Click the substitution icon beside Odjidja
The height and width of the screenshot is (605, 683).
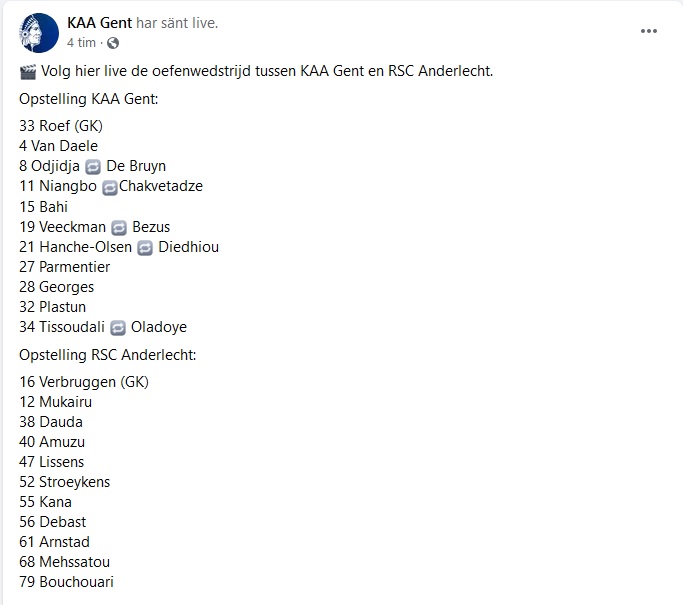click(x=93, y=166)
